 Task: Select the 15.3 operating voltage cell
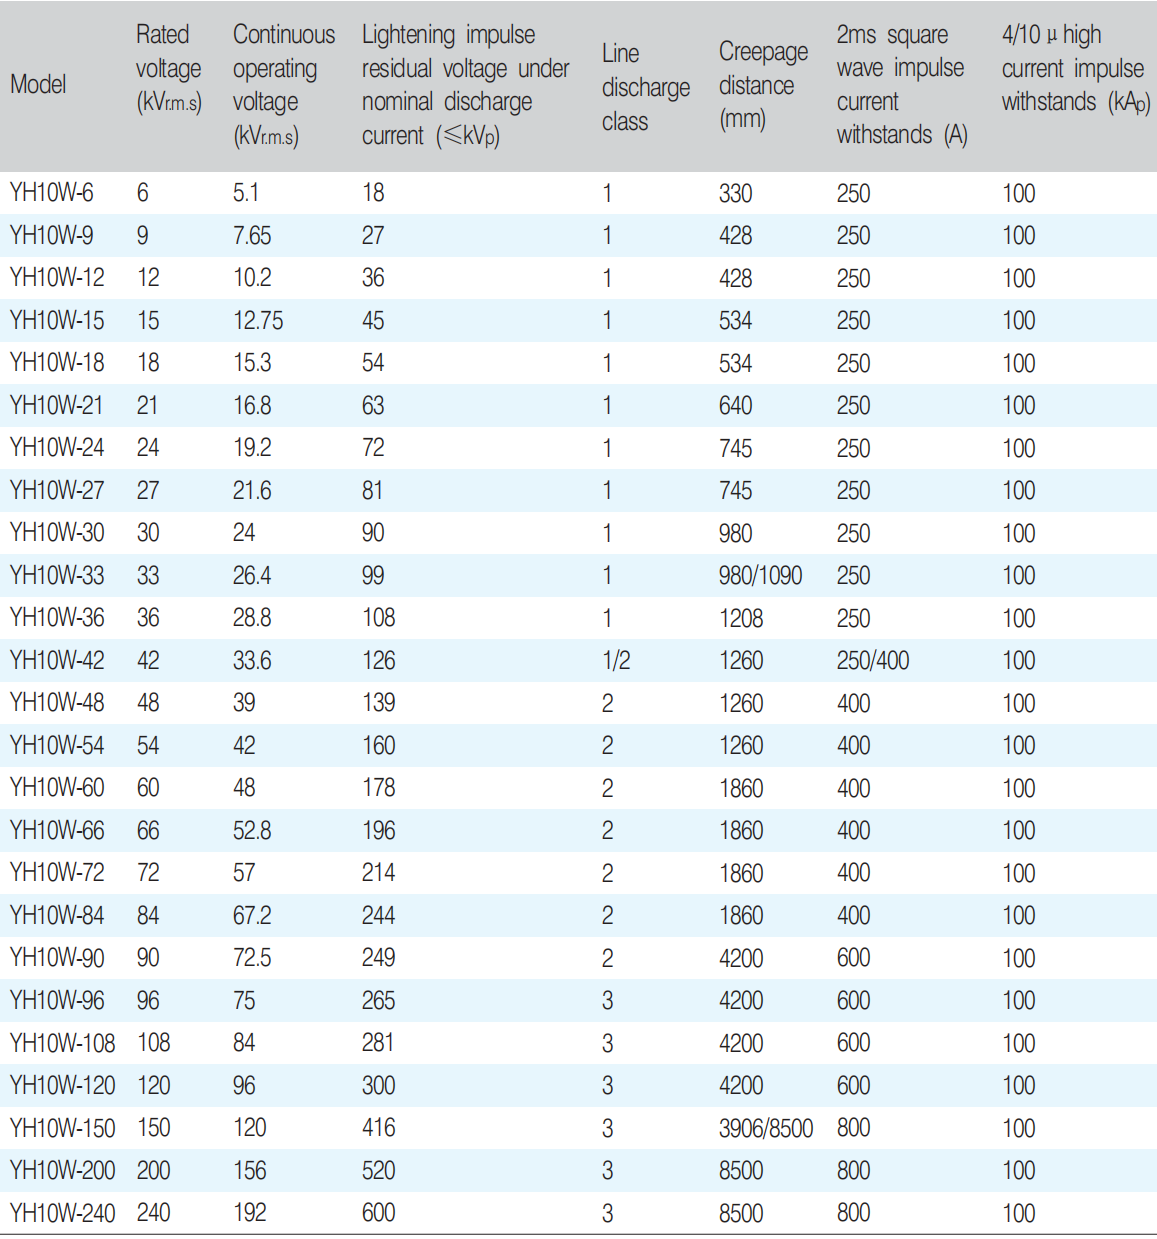point(252,363)
